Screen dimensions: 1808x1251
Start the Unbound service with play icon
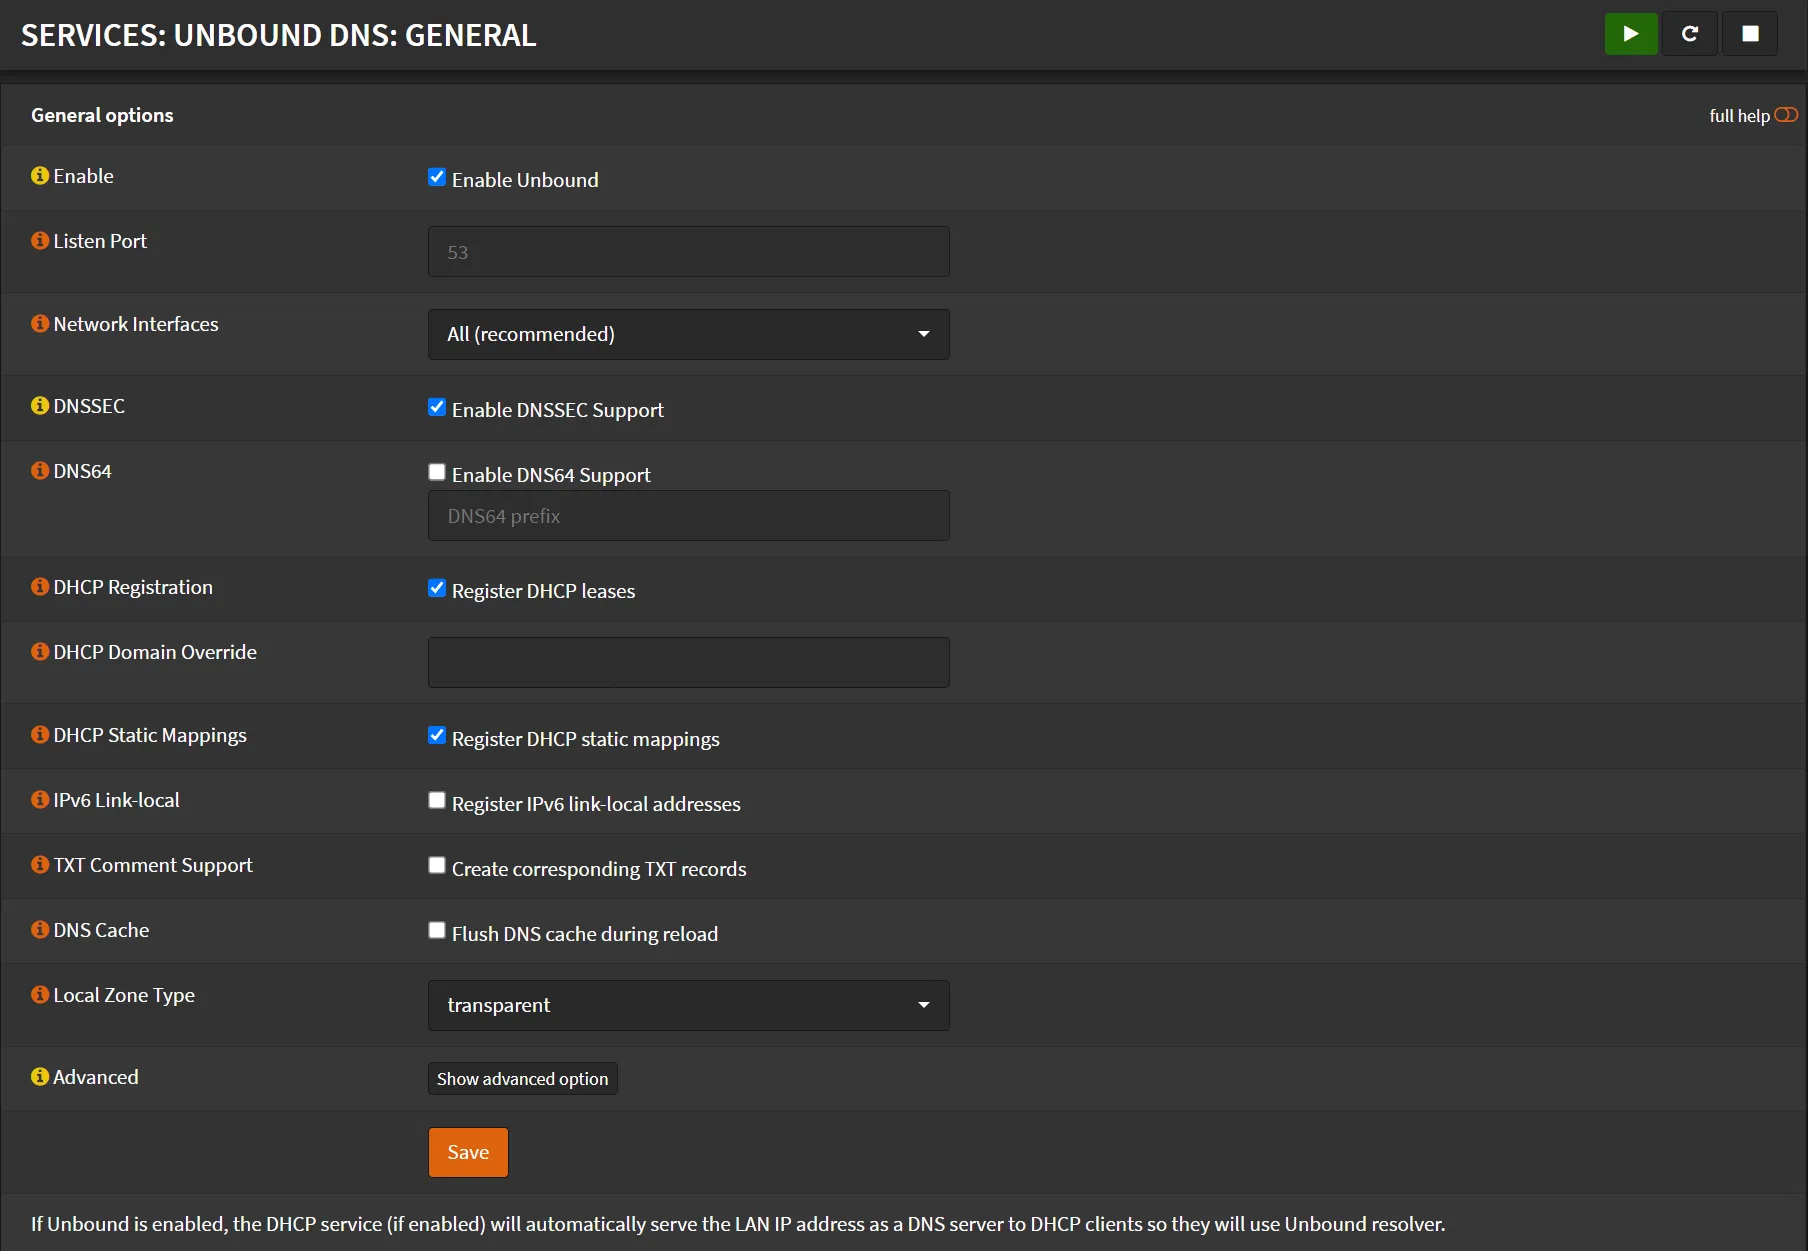(x=1630, y=34)
